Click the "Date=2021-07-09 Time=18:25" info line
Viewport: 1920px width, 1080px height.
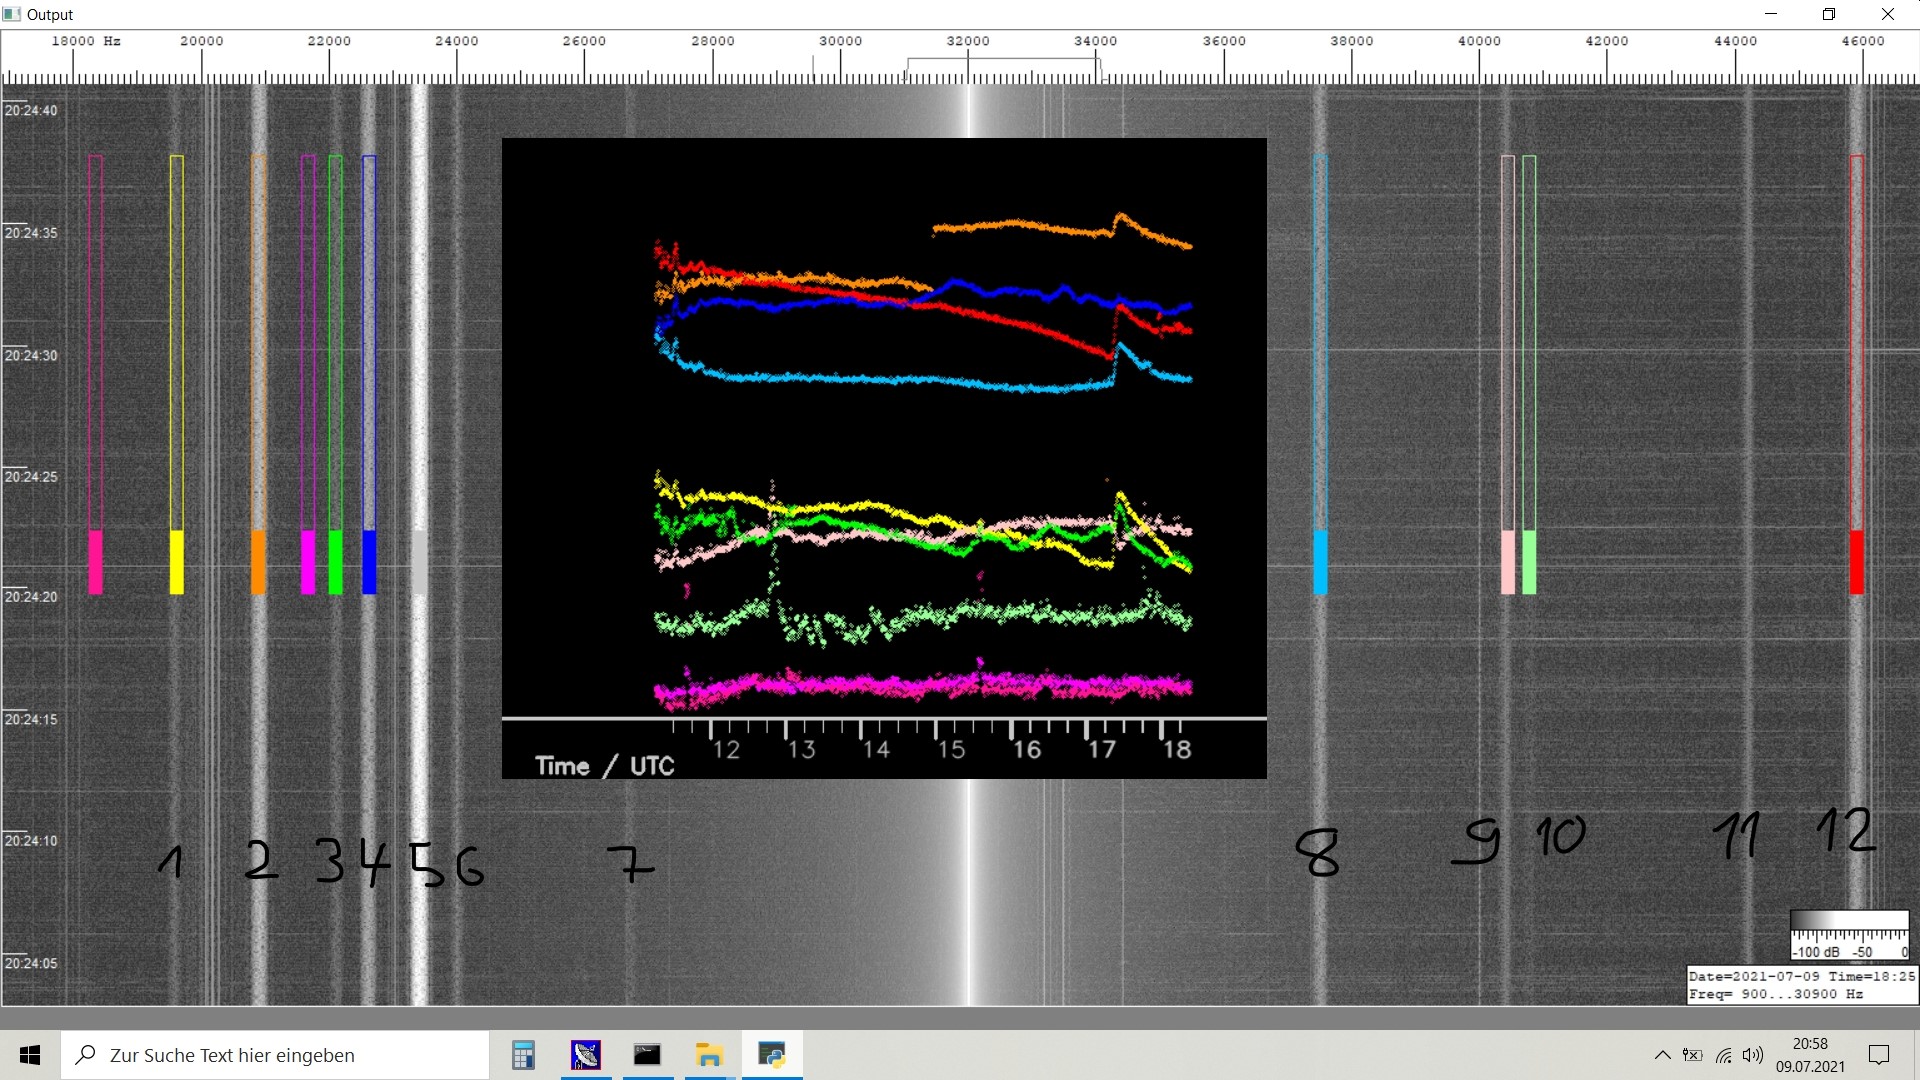pos(1802,976)
